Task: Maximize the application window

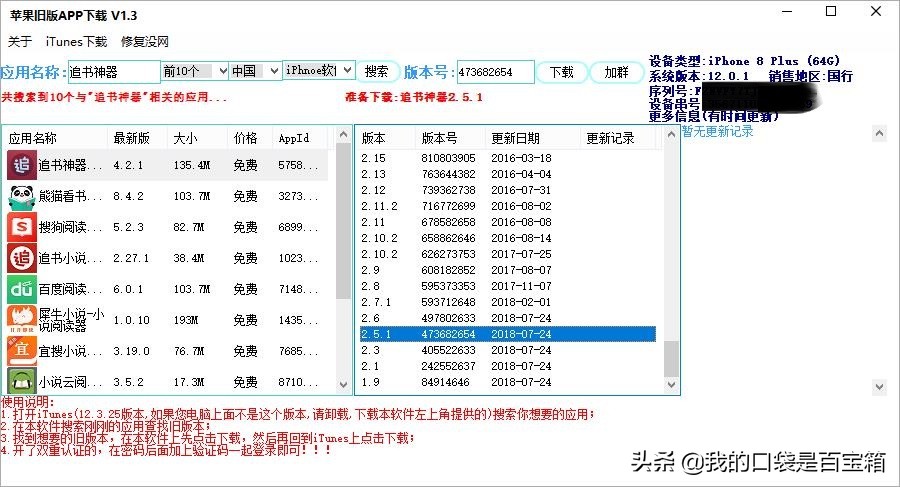Action: pos(831,11)
